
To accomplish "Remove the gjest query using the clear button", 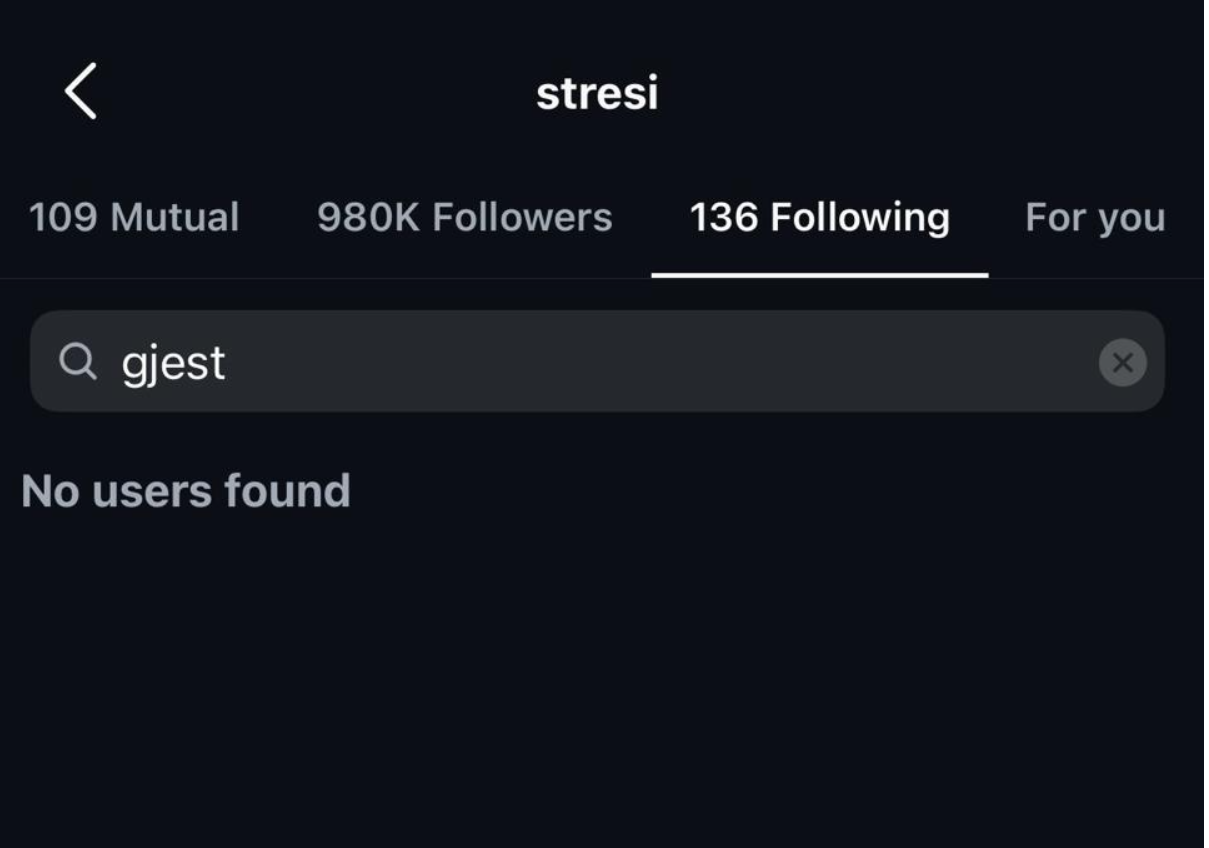I will click(1122, 362).
